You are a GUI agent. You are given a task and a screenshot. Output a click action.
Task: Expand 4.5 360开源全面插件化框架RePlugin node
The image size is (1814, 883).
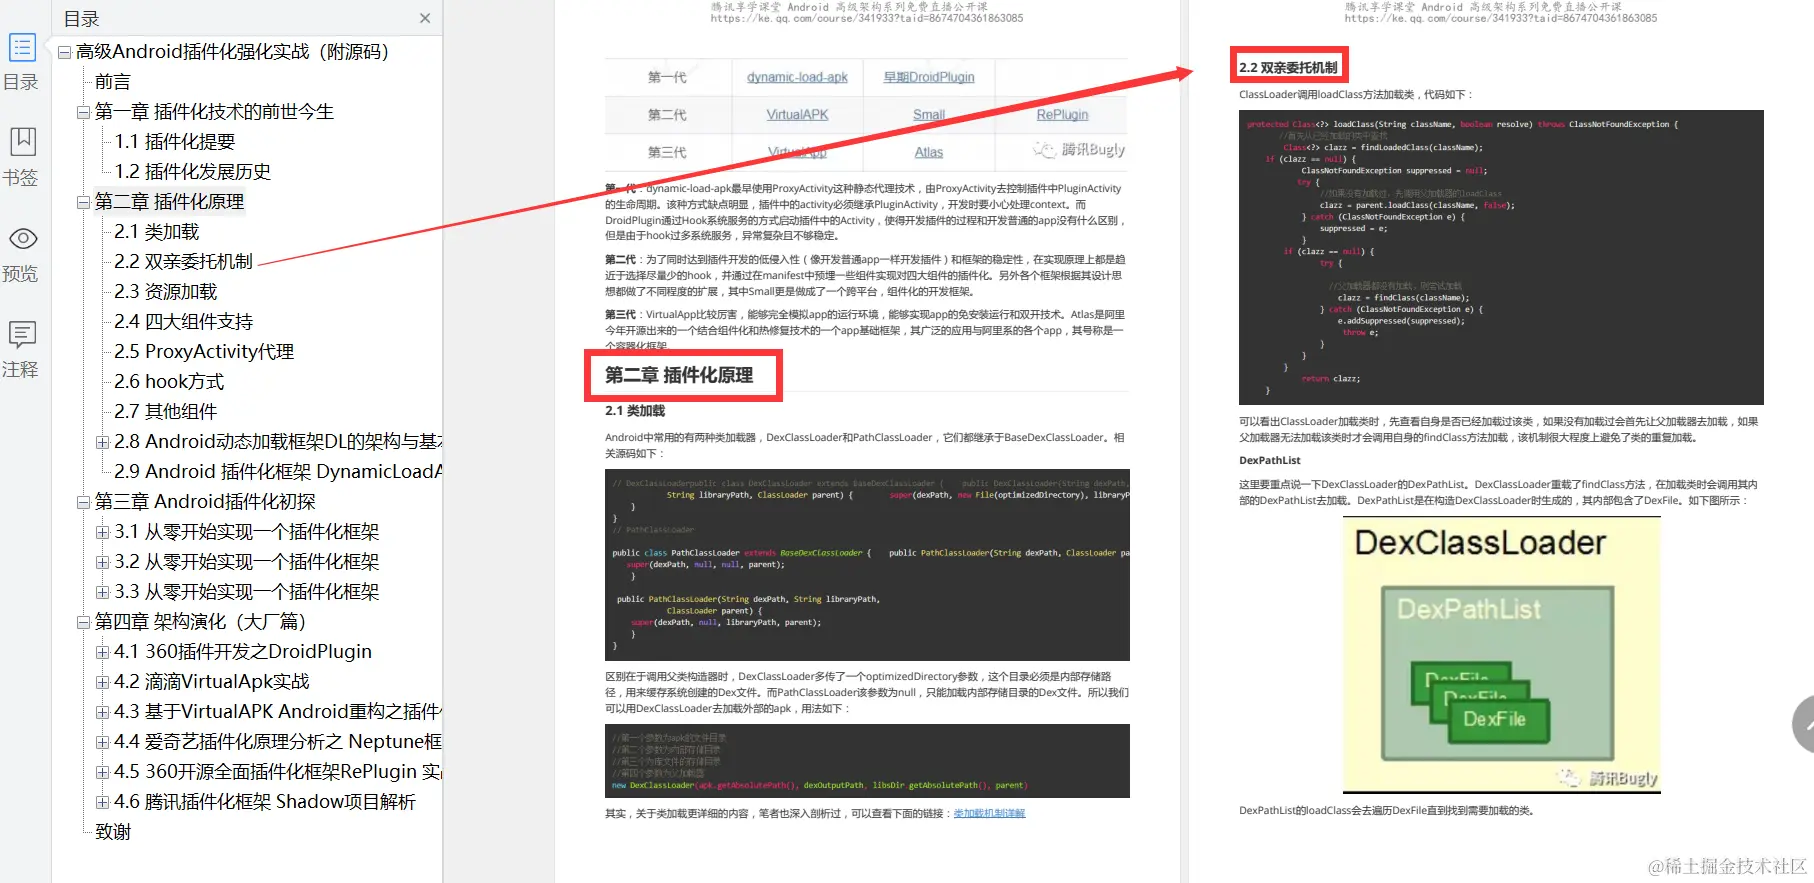[x=102, y=772]
